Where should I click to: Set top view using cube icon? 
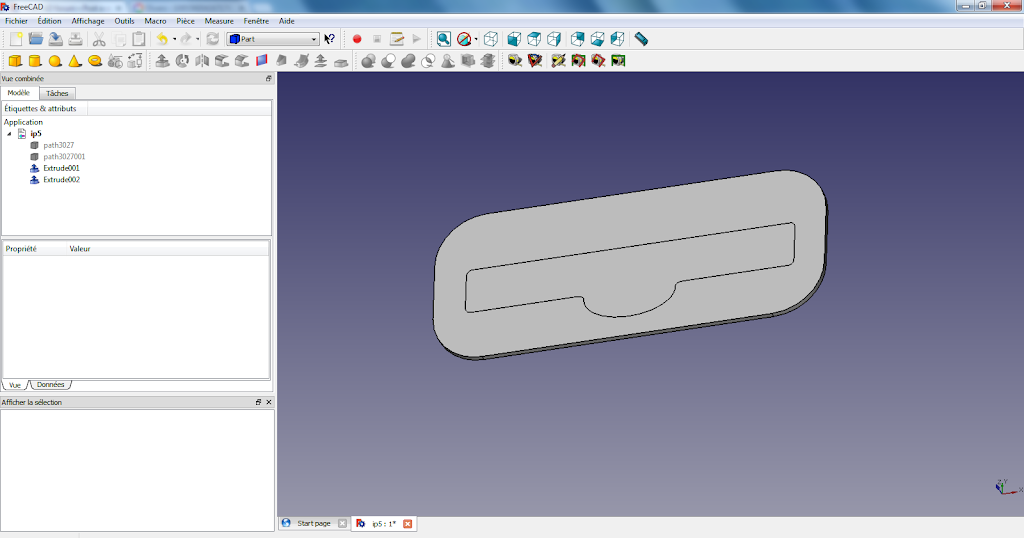[x=534, y=39]
